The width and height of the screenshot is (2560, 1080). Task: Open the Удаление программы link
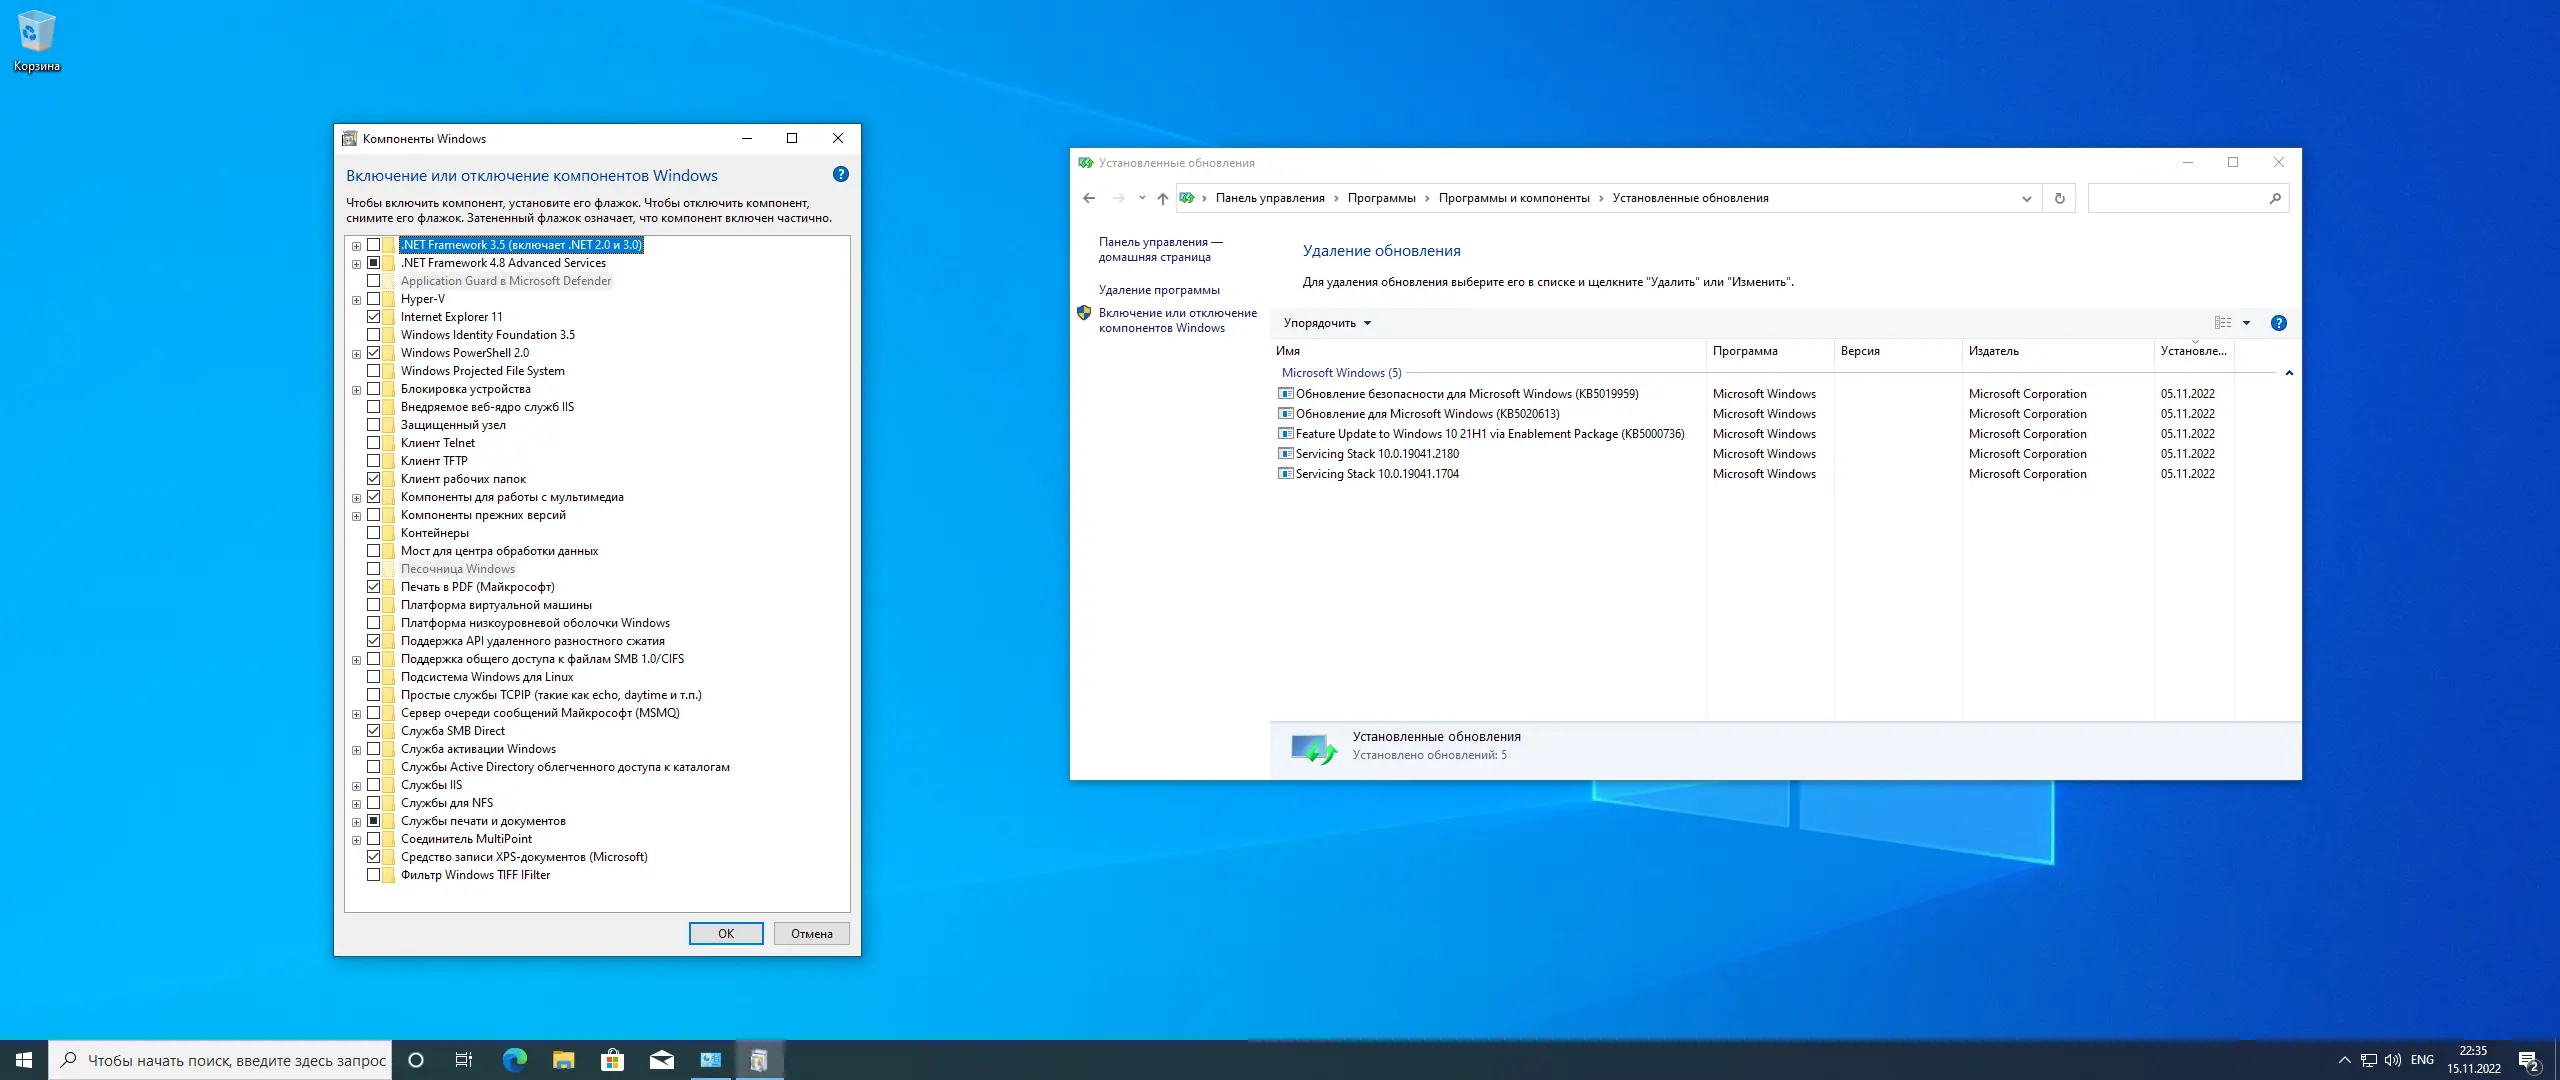click(1158, 290)
